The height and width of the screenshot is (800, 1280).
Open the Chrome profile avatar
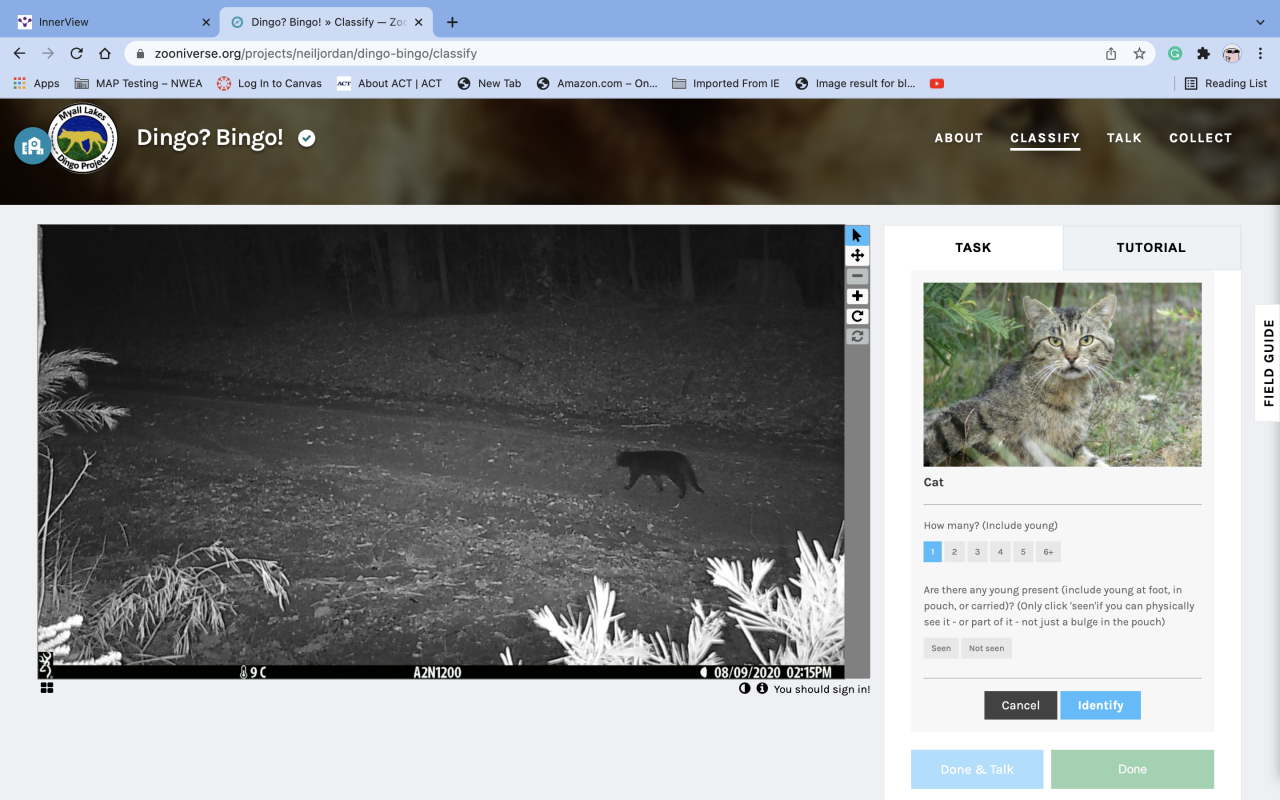point(1231,54)
